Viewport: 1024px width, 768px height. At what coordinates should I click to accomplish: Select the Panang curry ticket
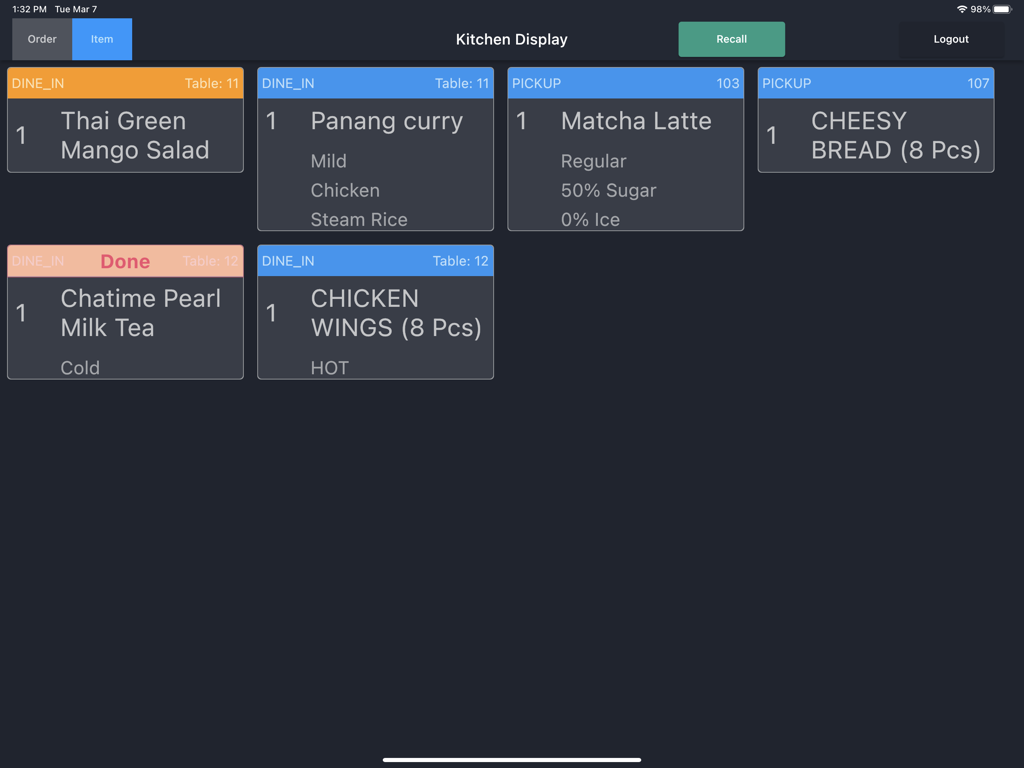coord(375,150)
